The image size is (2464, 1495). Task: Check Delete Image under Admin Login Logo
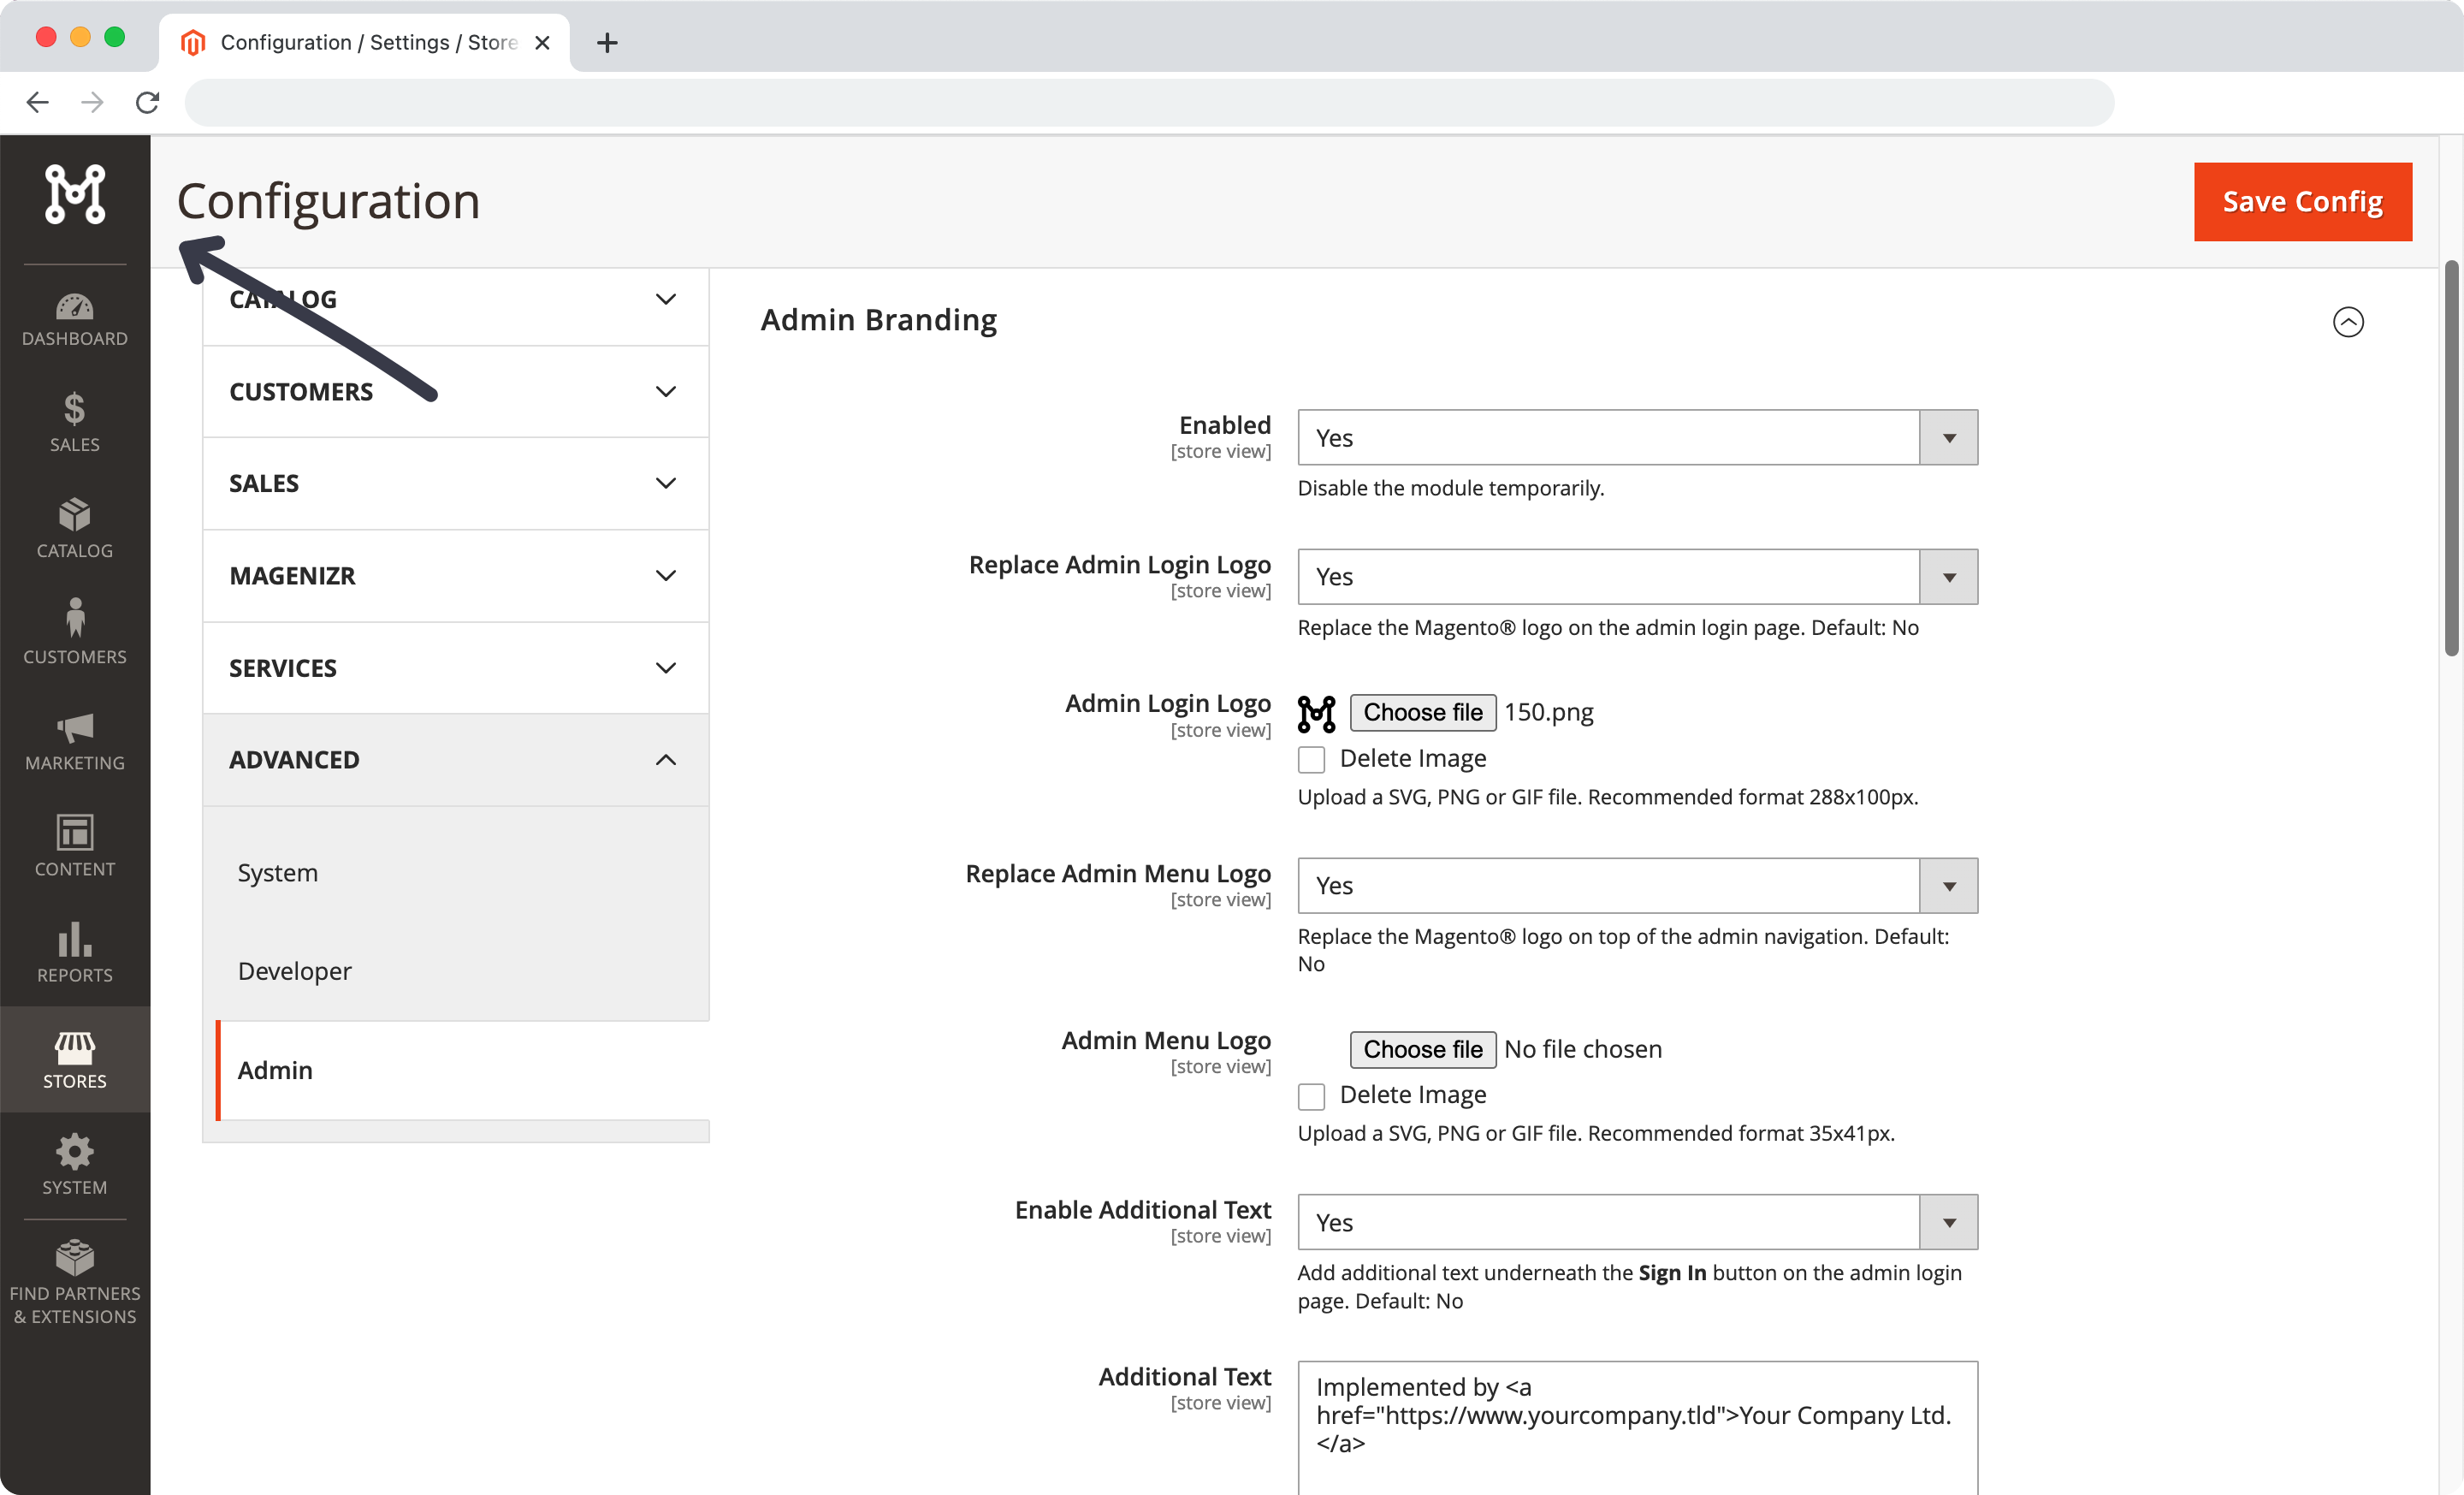[1311, 760]
